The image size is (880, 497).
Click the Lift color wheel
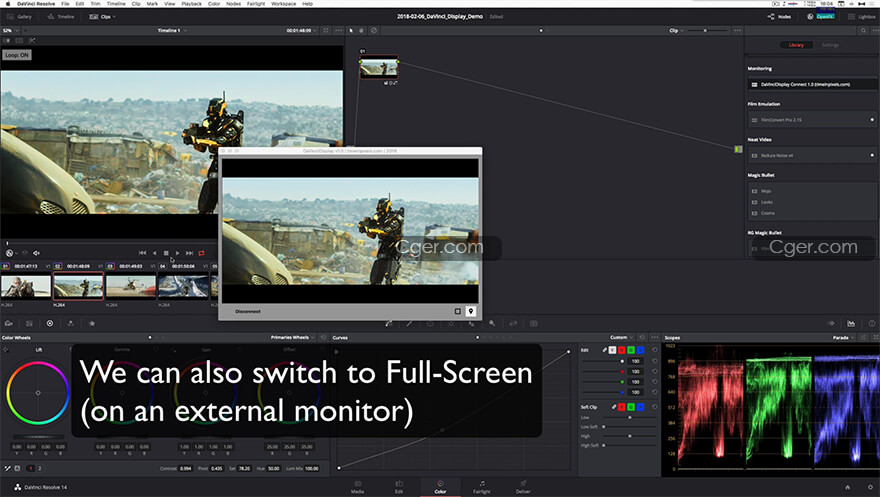tap(38, 393)
